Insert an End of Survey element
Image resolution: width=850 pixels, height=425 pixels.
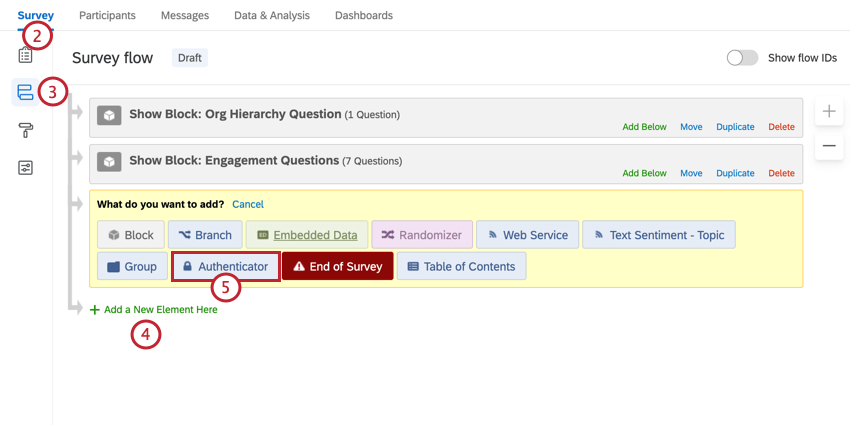338,267
